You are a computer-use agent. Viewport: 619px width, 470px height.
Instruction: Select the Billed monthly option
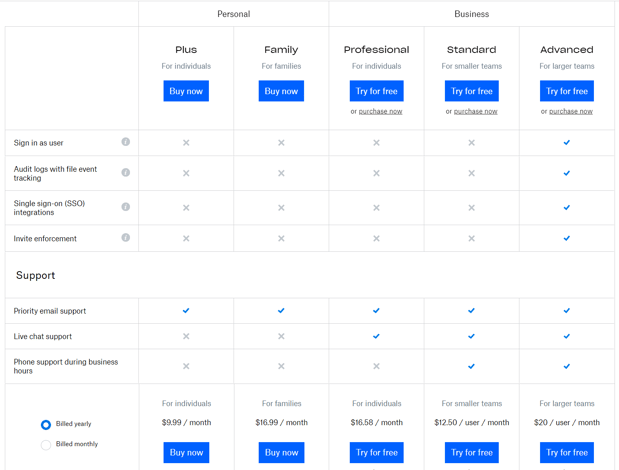(46, 444)
